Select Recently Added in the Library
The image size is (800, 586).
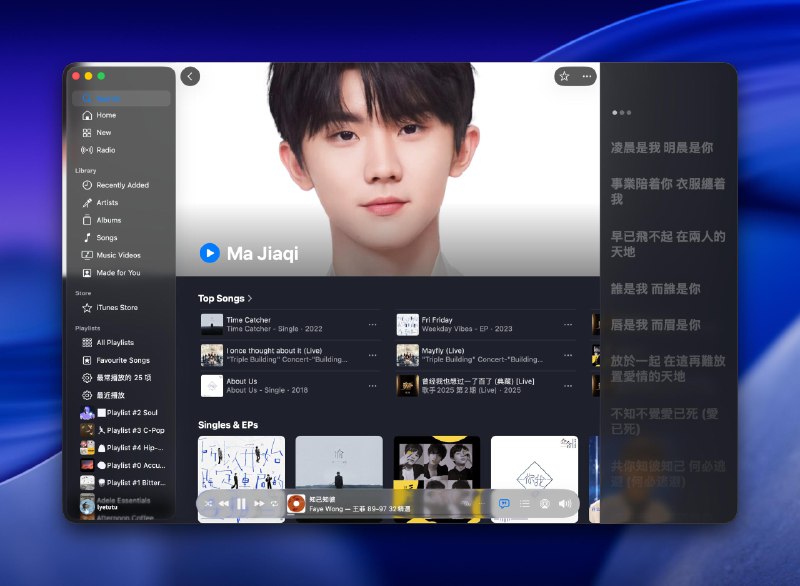[122, 185]
